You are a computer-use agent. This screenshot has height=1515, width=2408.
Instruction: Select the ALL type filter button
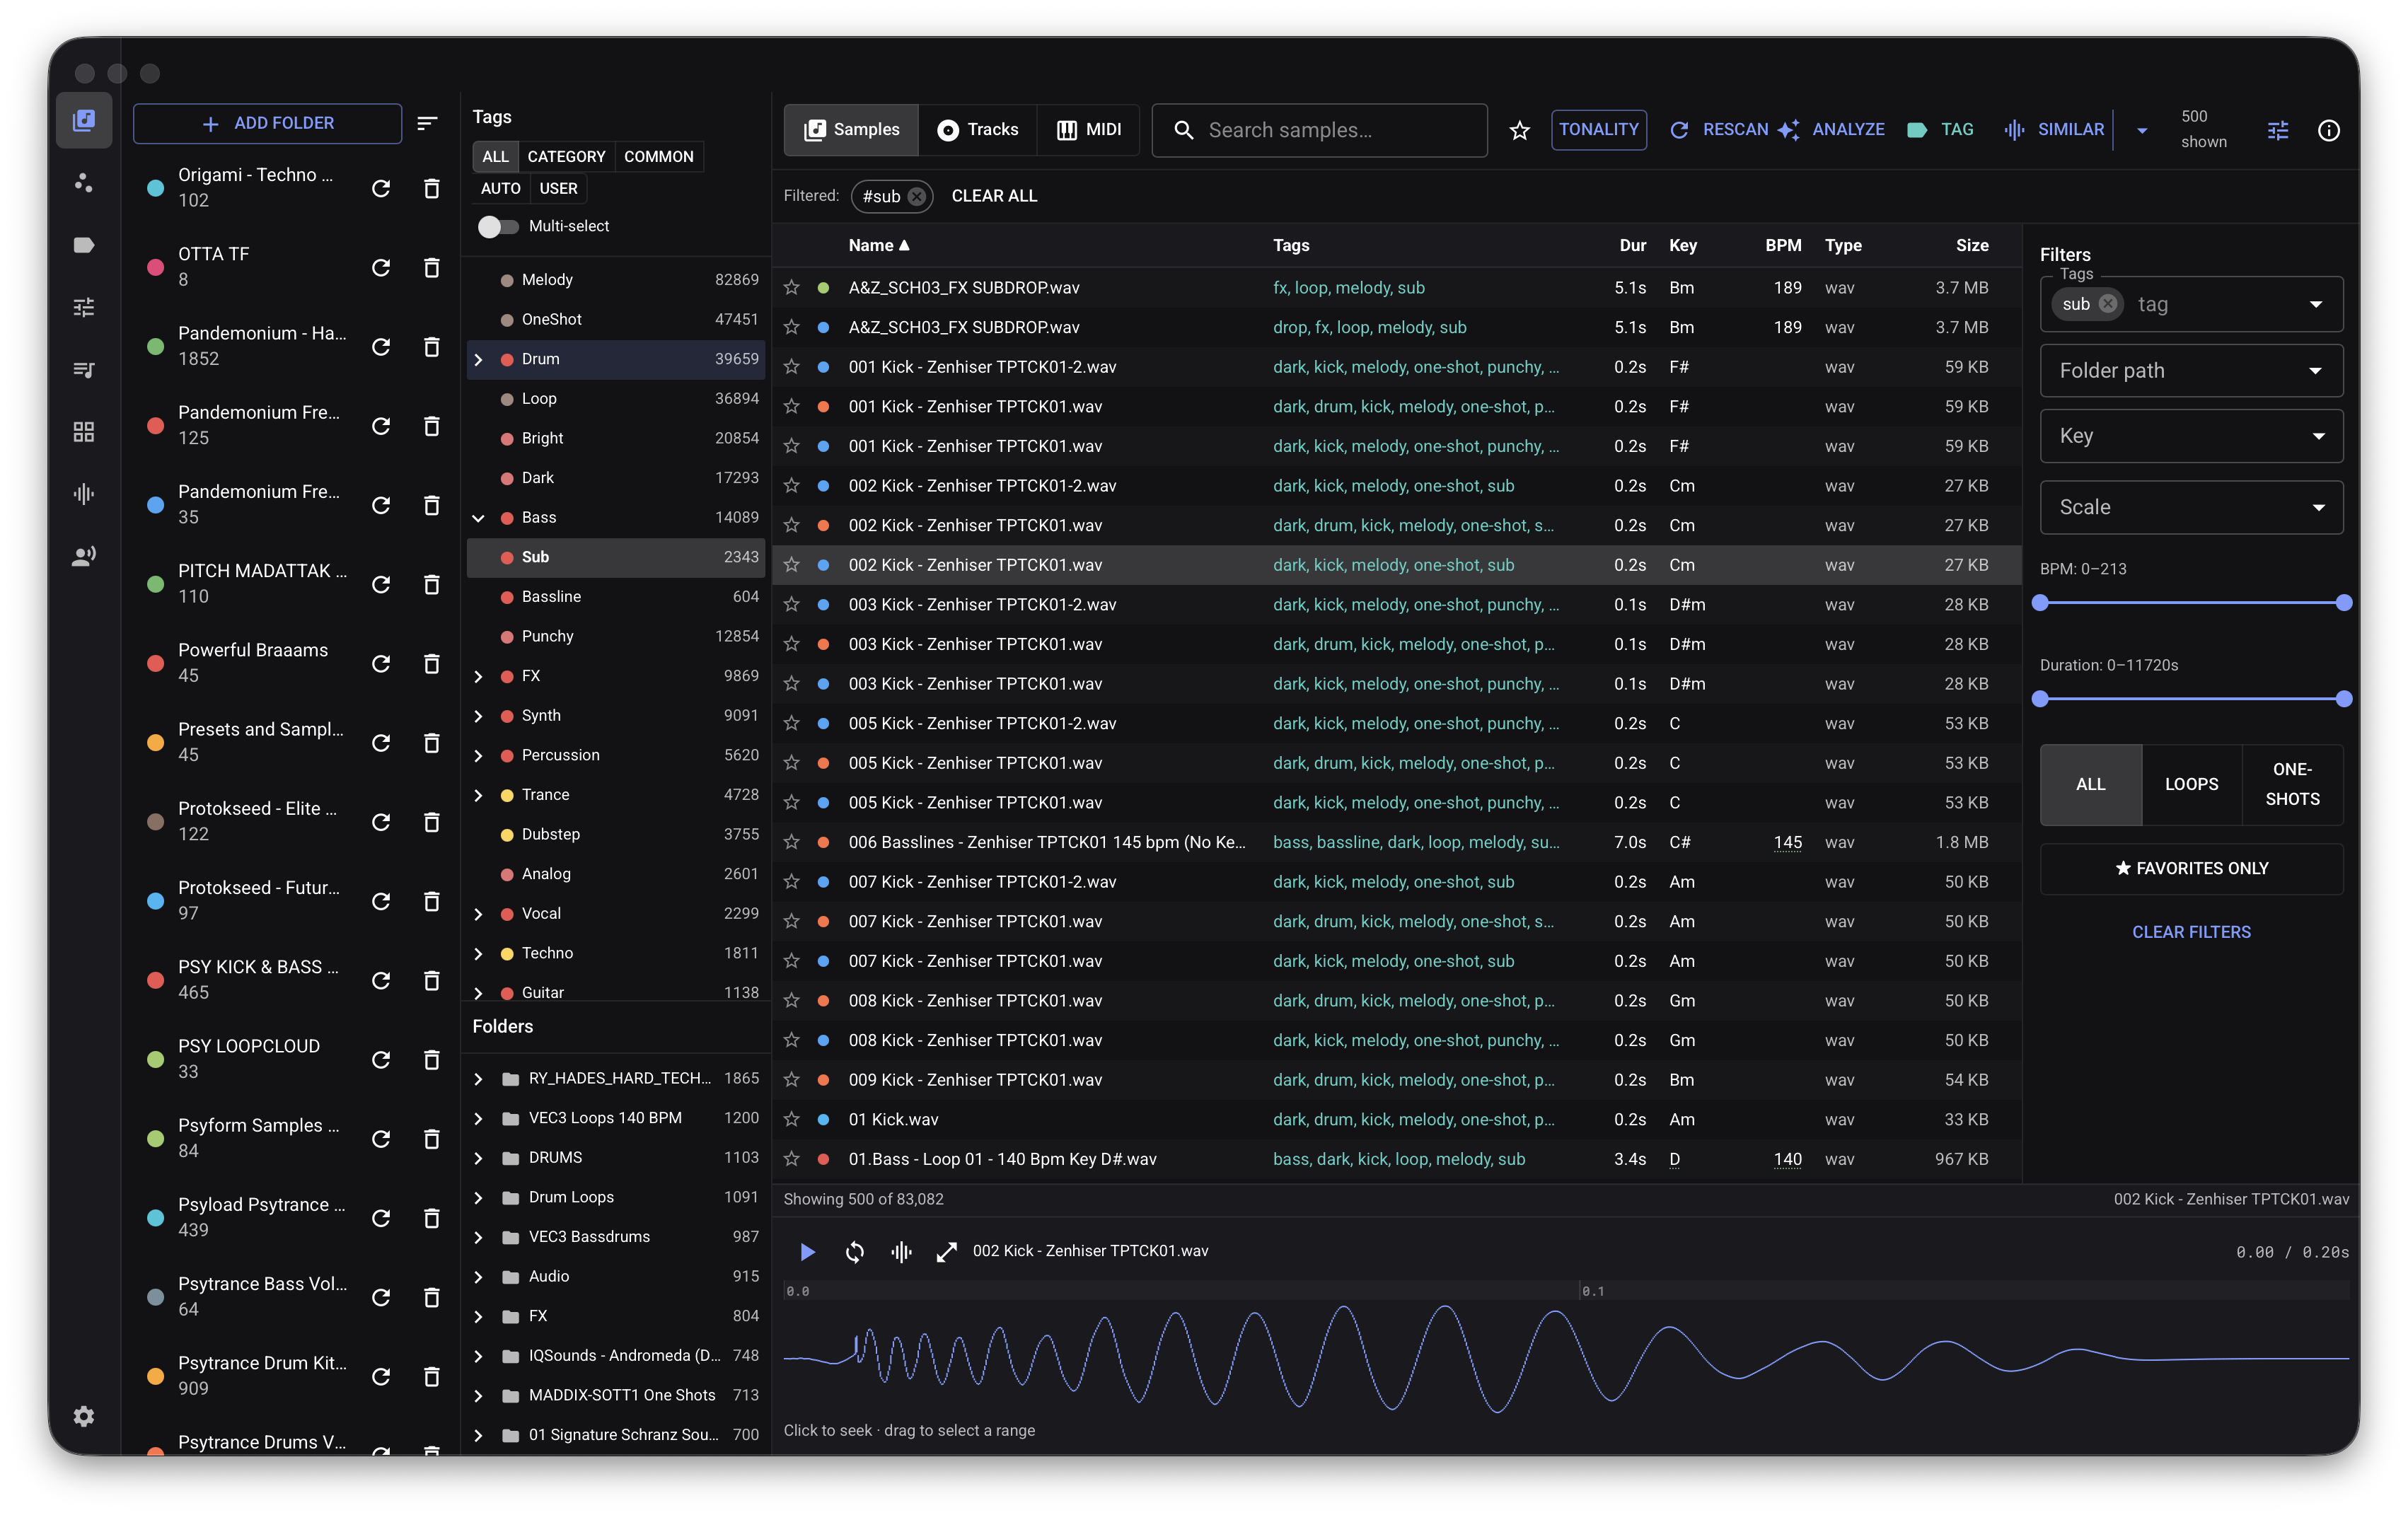point(2090,784)
